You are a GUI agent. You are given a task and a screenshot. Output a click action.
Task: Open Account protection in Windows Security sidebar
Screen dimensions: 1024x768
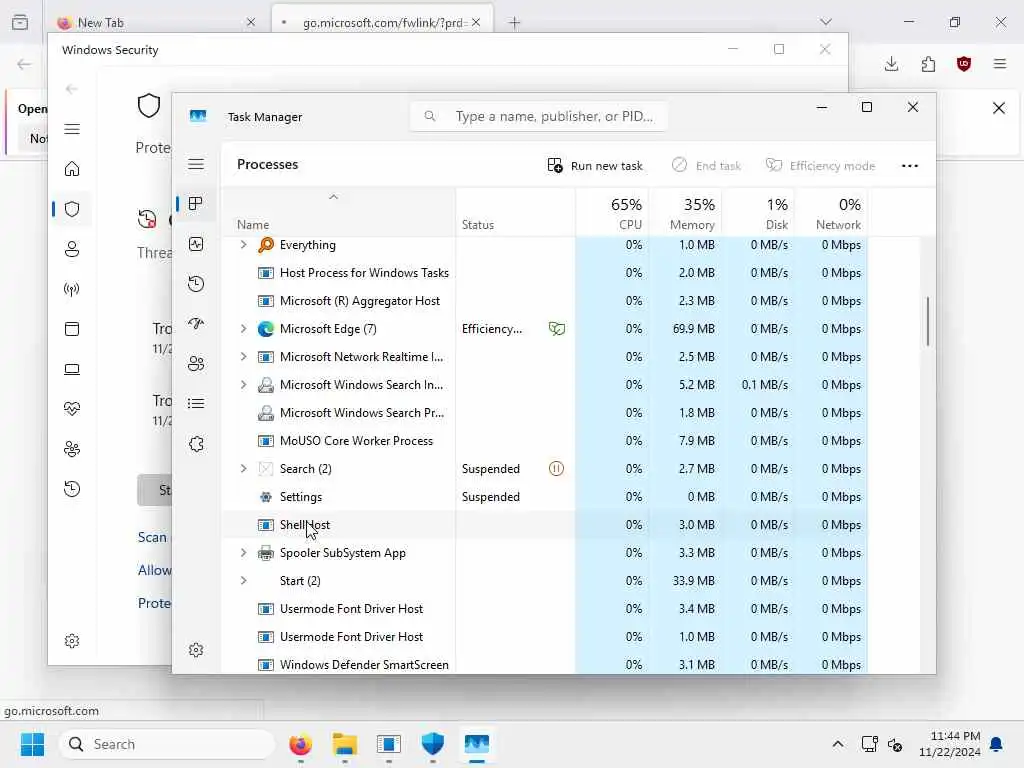[72, 249]
